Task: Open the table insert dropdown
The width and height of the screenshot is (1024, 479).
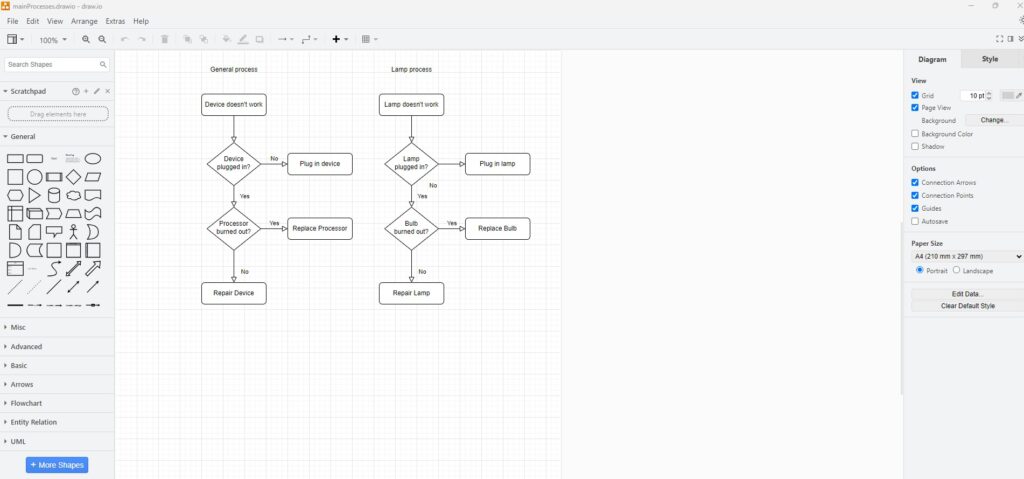Action: click(369, 40)
